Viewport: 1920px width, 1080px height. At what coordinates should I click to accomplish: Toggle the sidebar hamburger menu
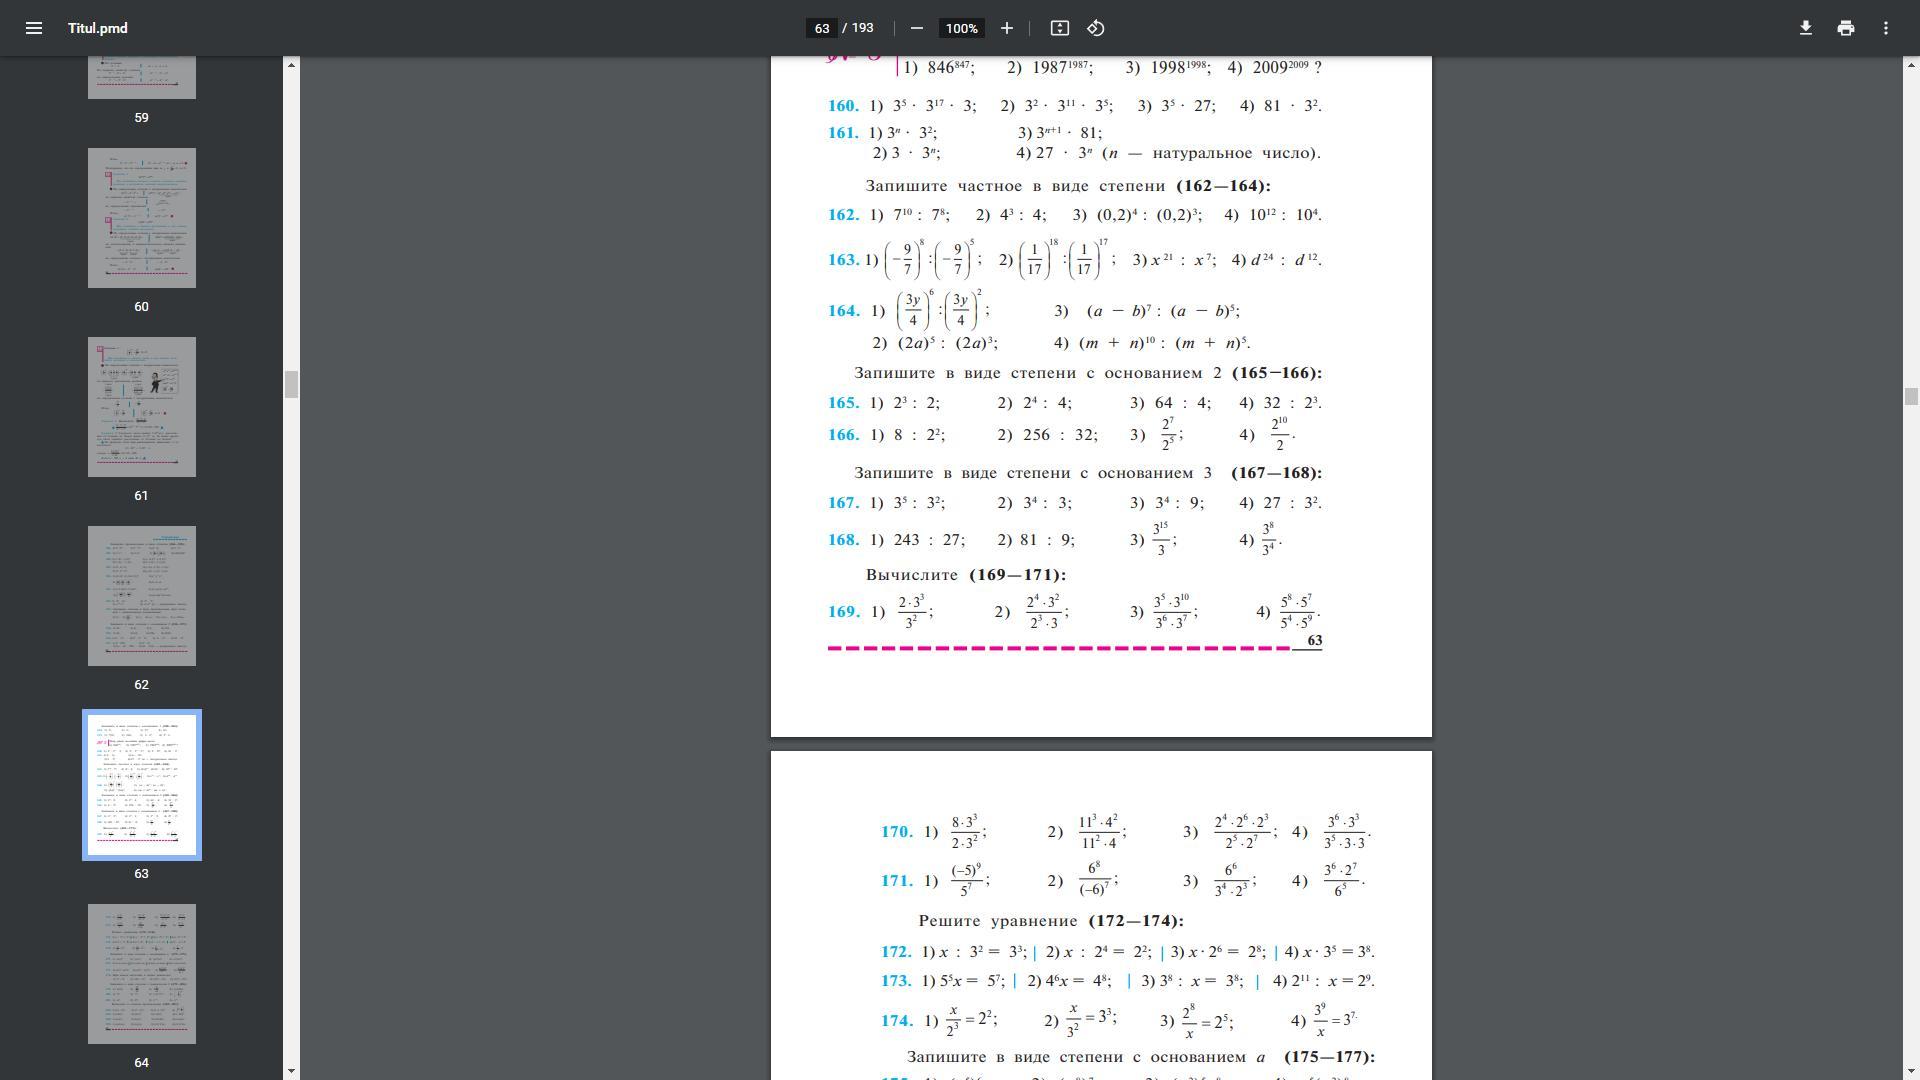pos(33,28)
